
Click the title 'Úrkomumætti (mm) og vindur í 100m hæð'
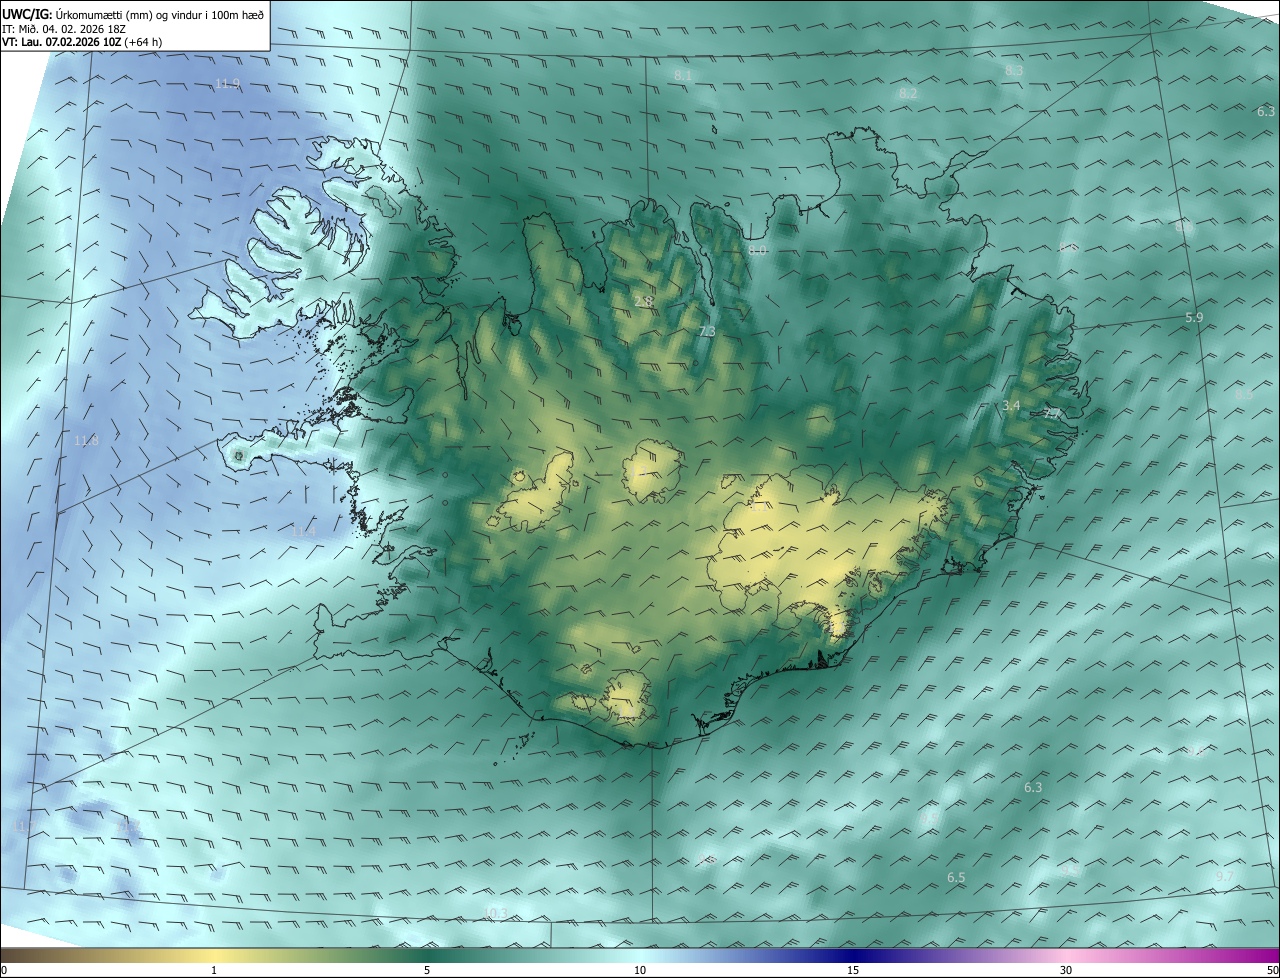pos(160,14)
